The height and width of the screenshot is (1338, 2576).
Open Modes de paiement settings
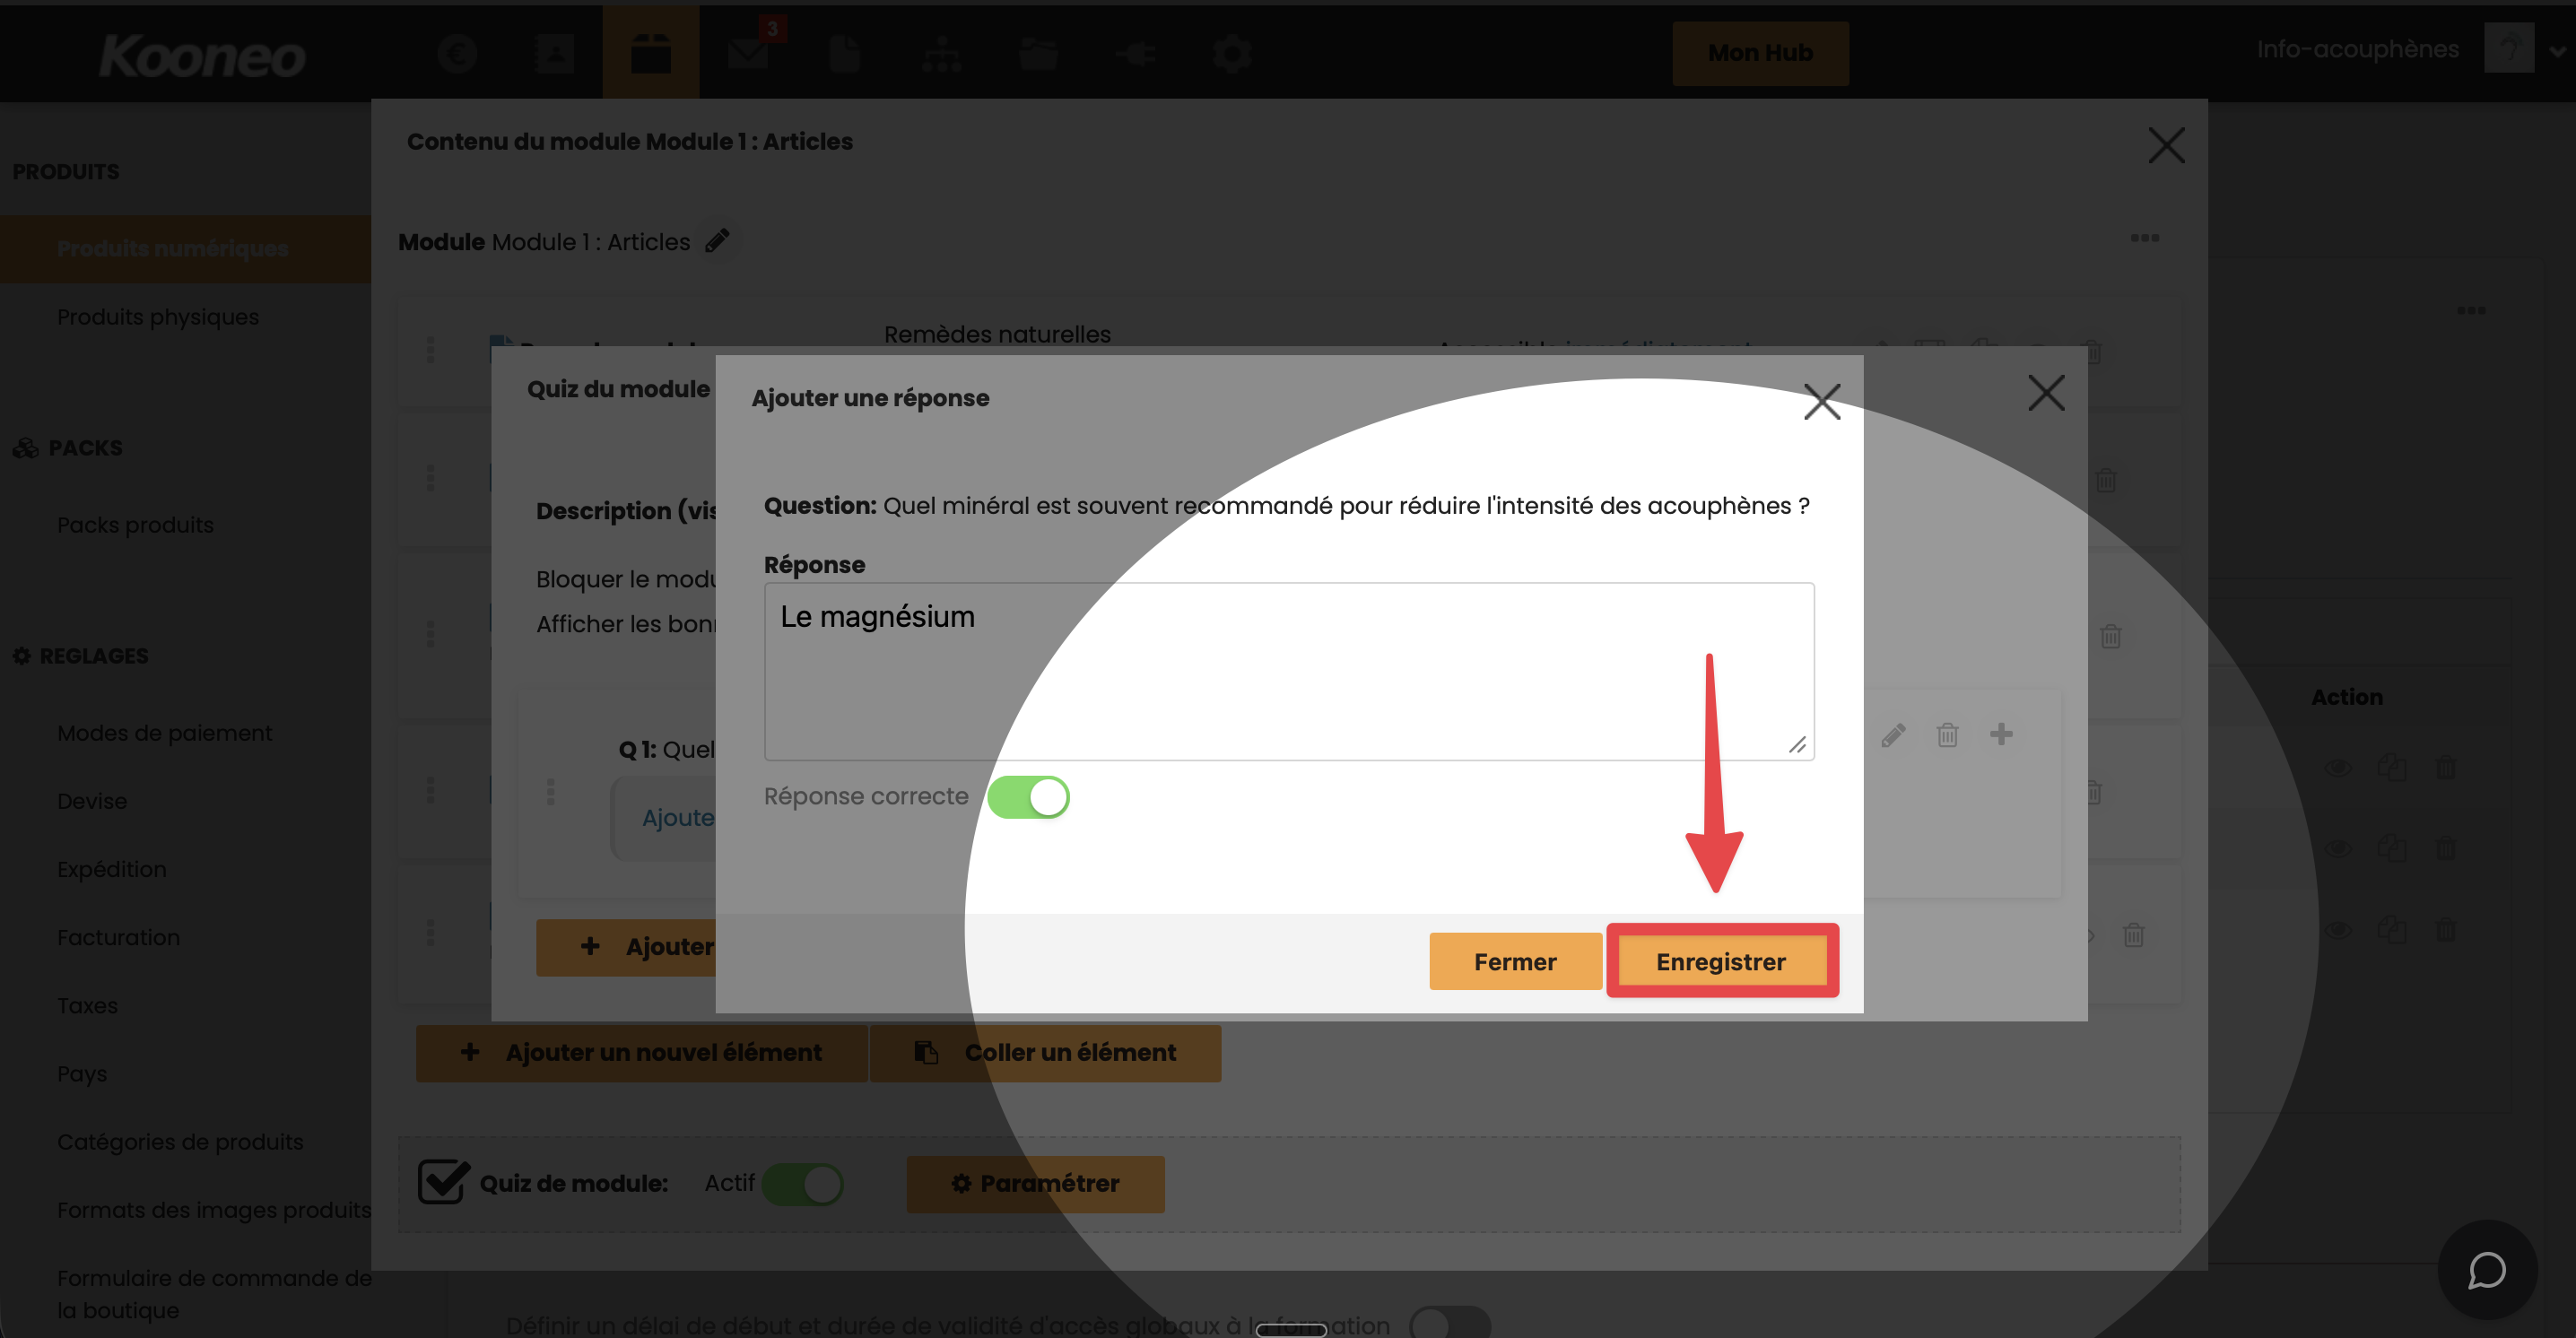pos(164,733)
